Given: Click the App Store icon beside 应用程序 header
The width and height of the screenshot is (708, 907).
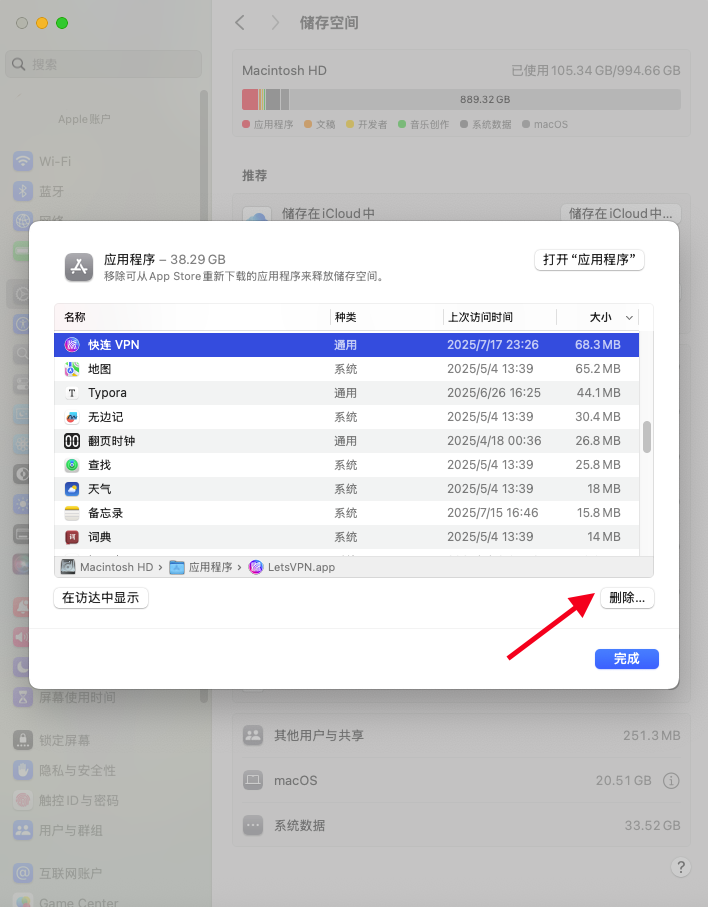Looking at the screenshot, I should 79,267.
